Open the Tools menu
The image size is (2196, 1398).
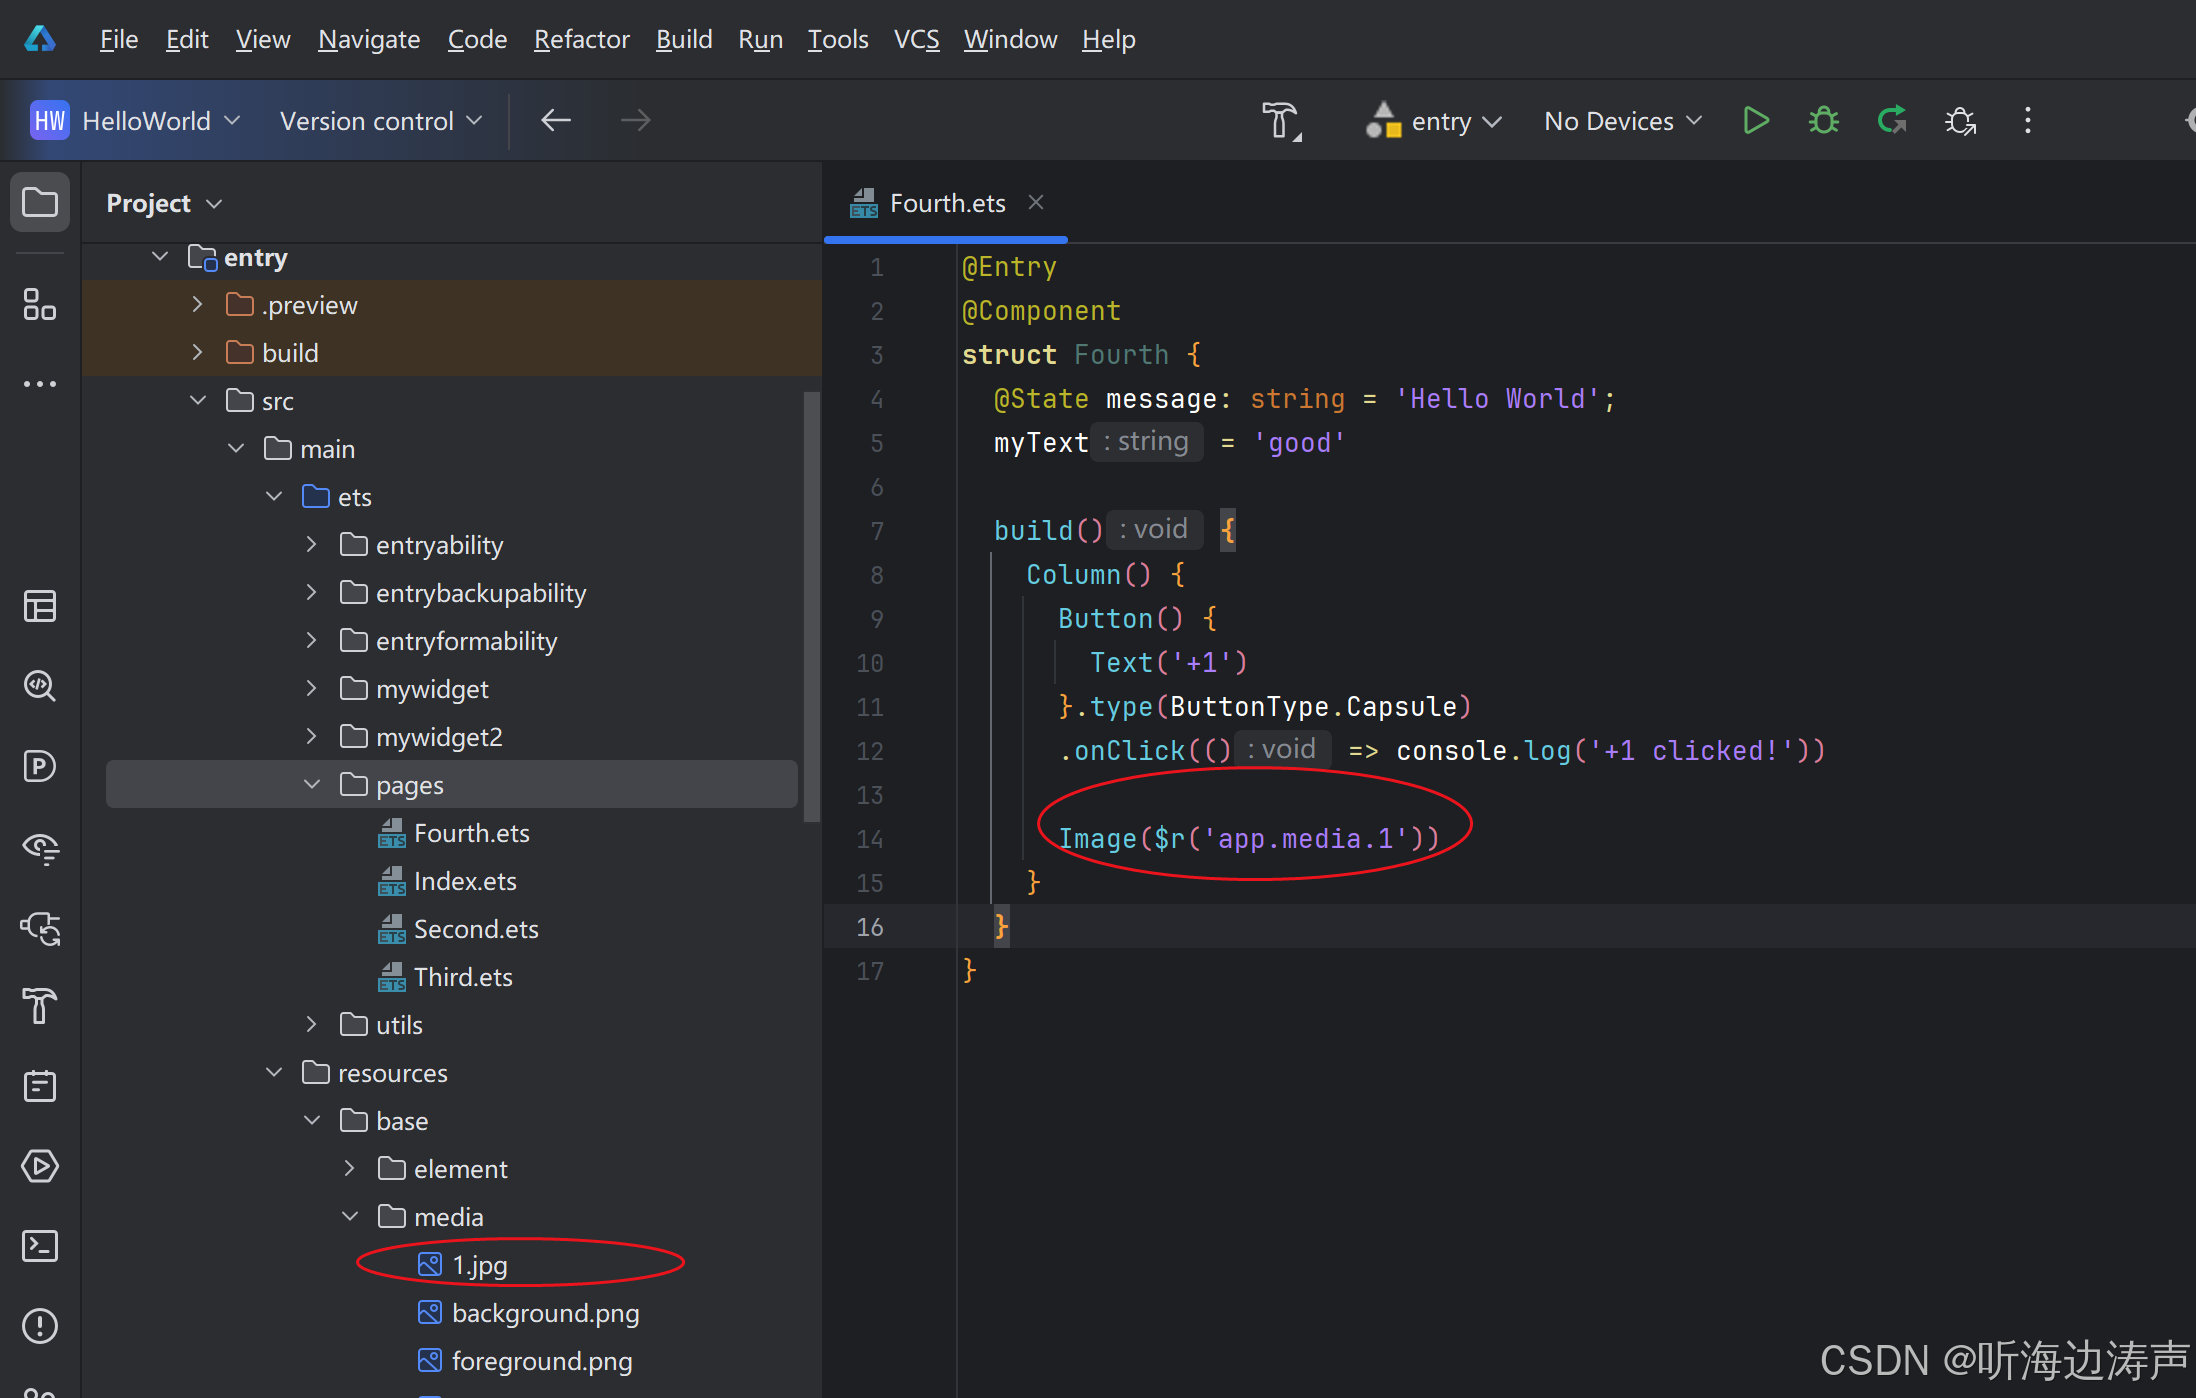(x=838, y=39)
